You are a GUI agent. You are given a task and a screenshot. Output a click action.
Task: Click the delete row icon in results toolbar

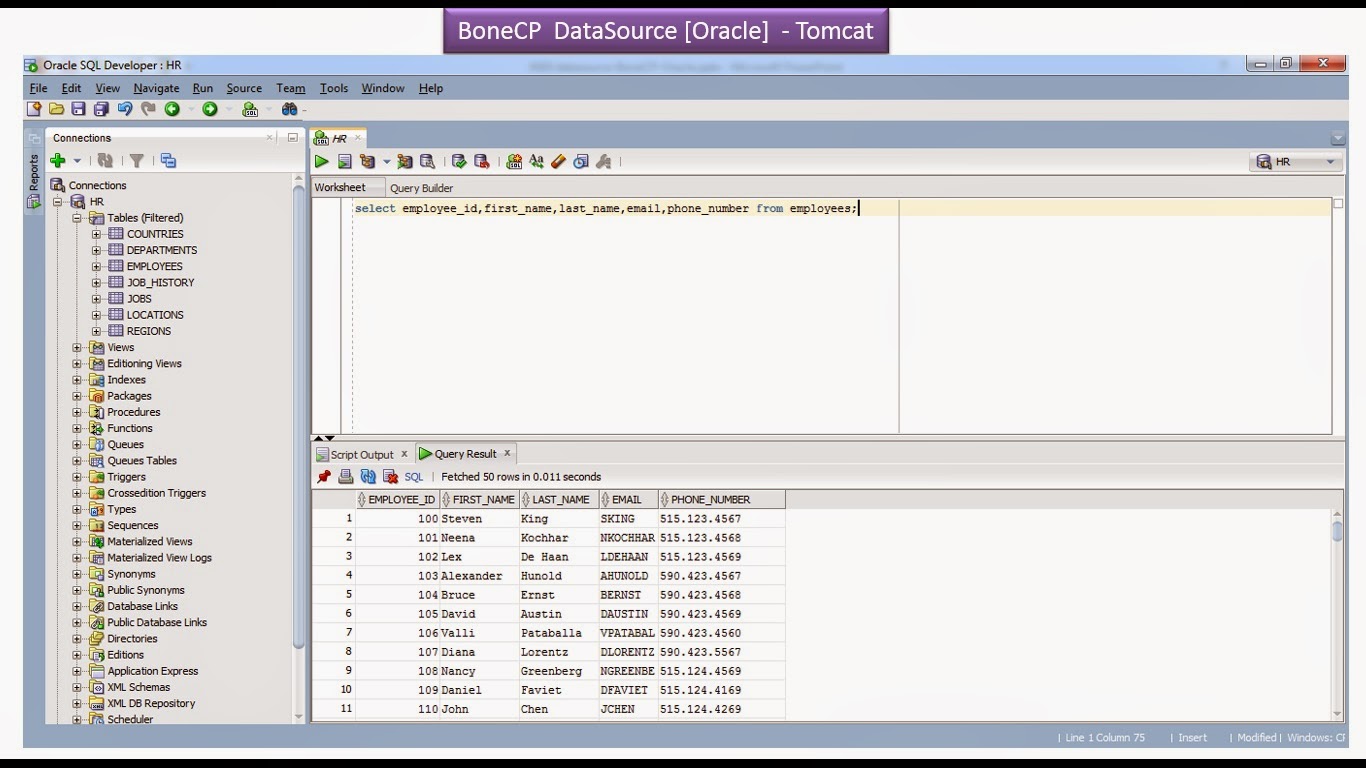[x=391, y=477]
